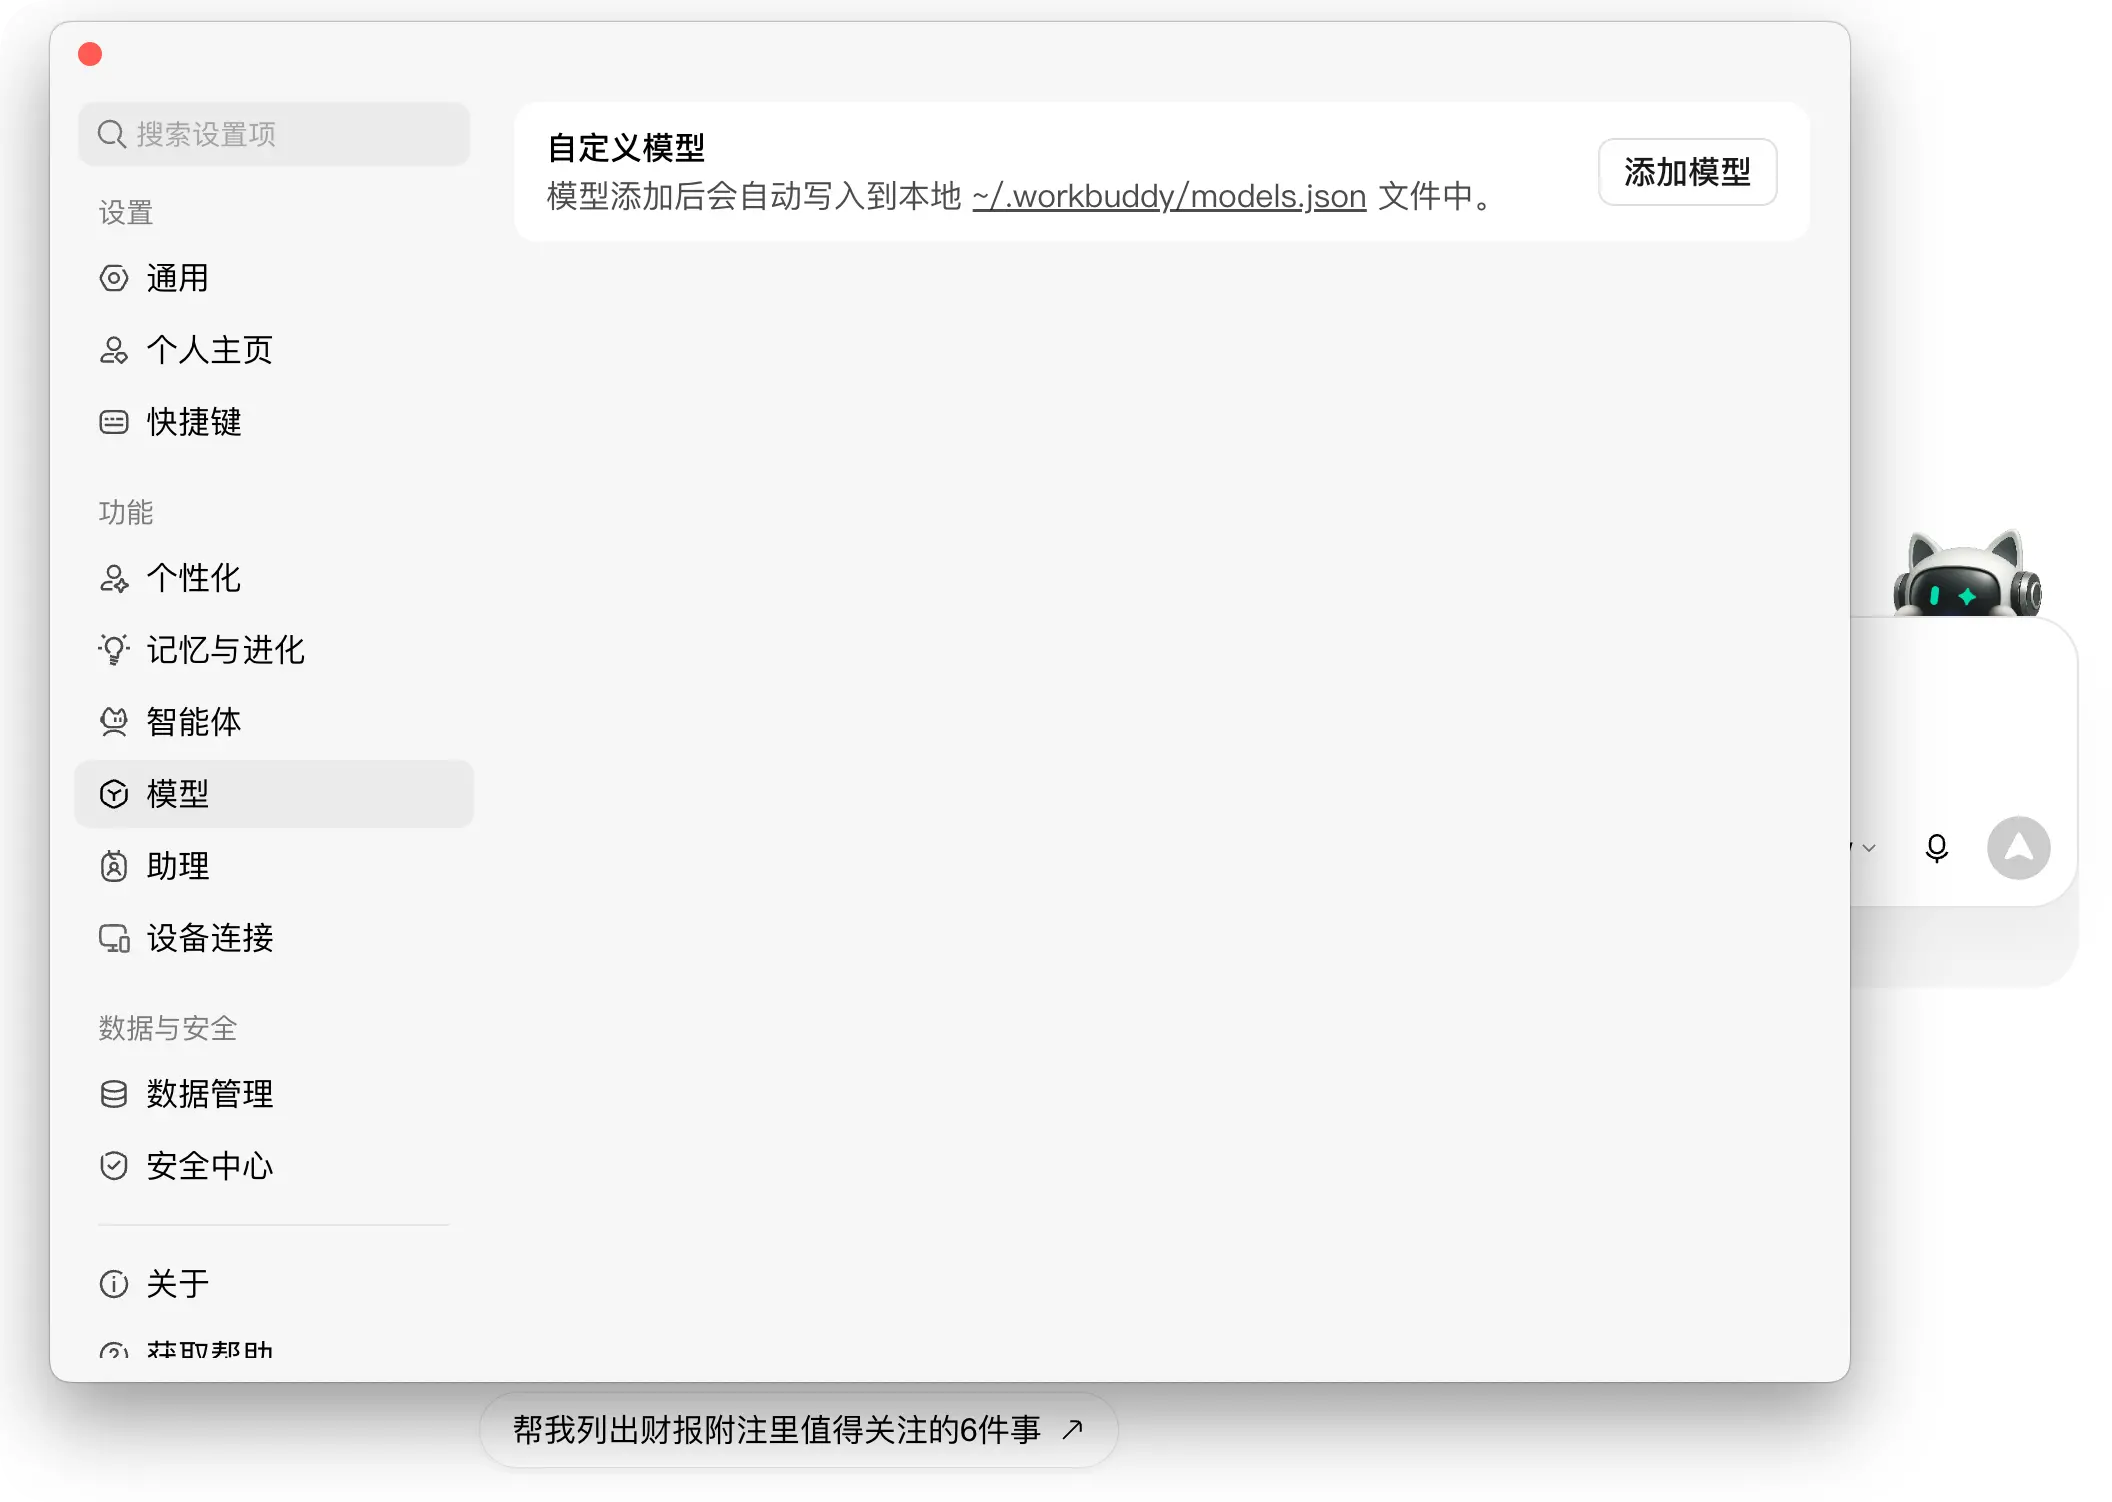Expand the dropdown chevron beside the microphone

click(x=1869, y=848)
